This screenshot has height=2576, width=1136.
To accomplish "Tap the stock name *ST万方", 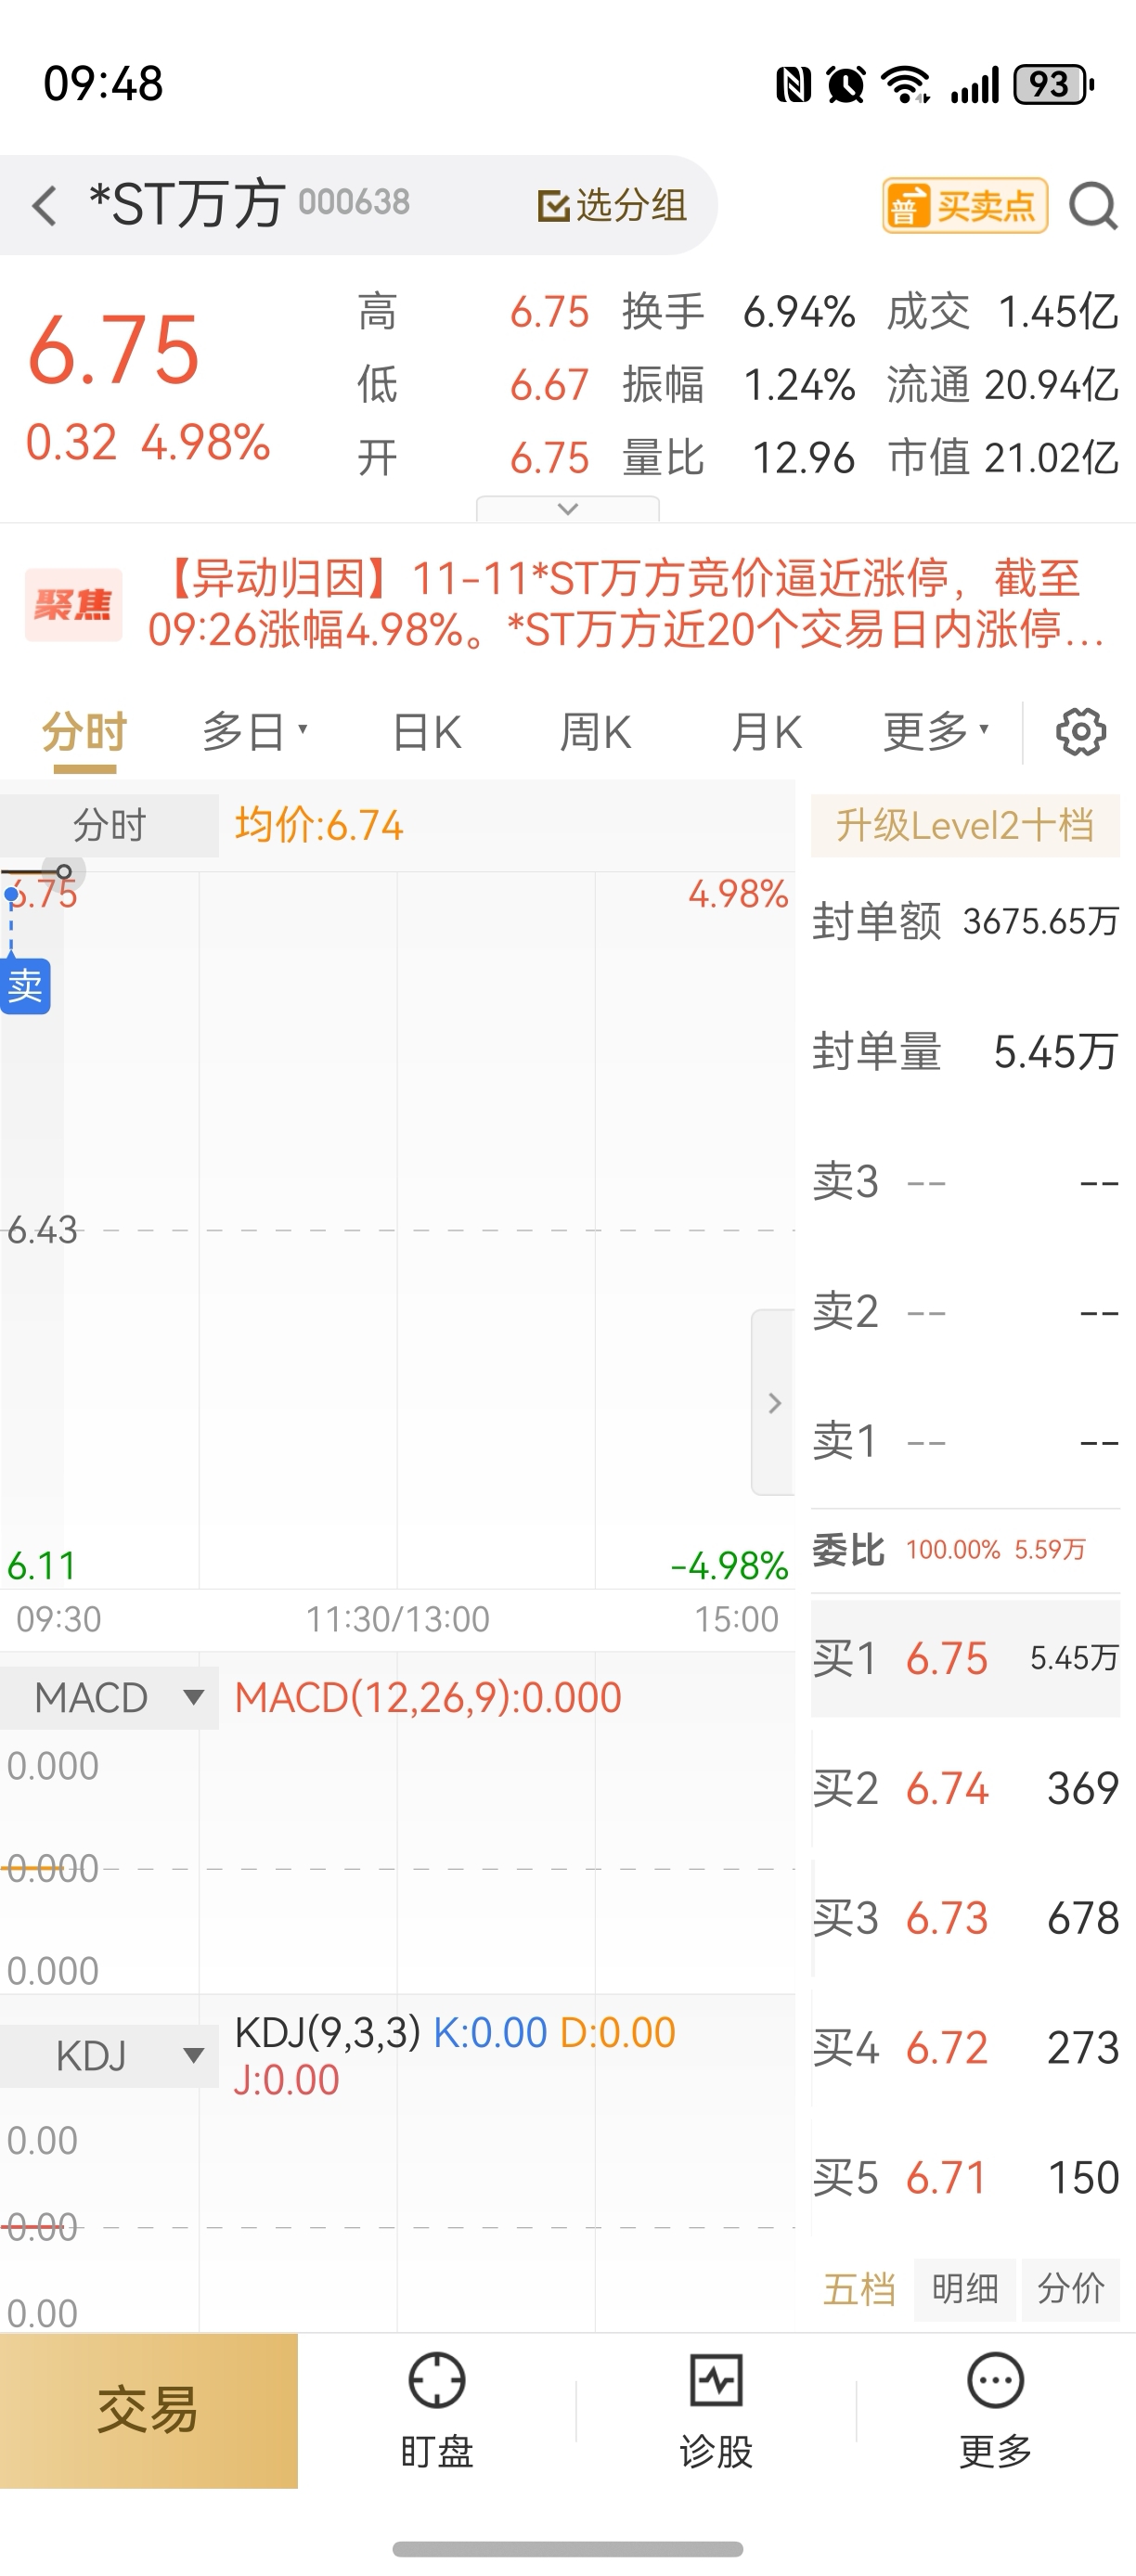I will 187,204.
